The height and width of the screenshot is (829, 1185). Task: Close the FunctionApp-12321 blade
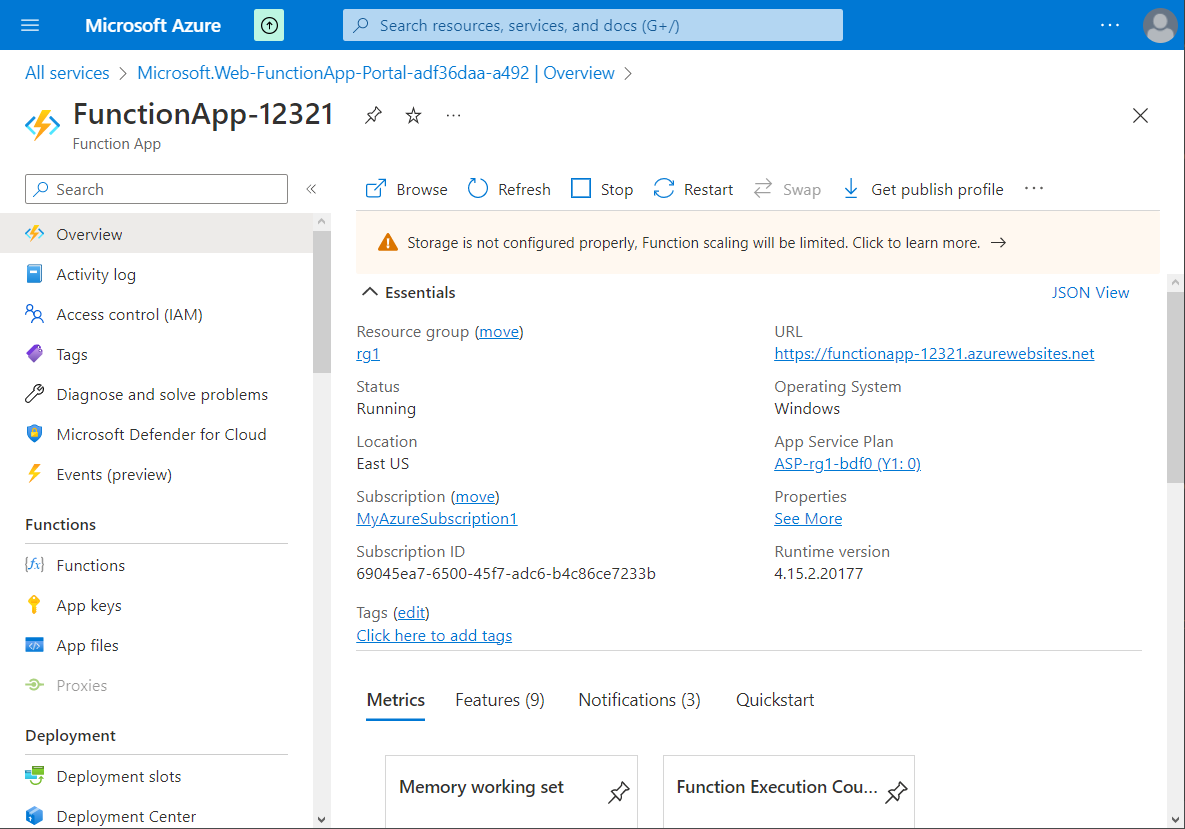[x=1140, y=116]
